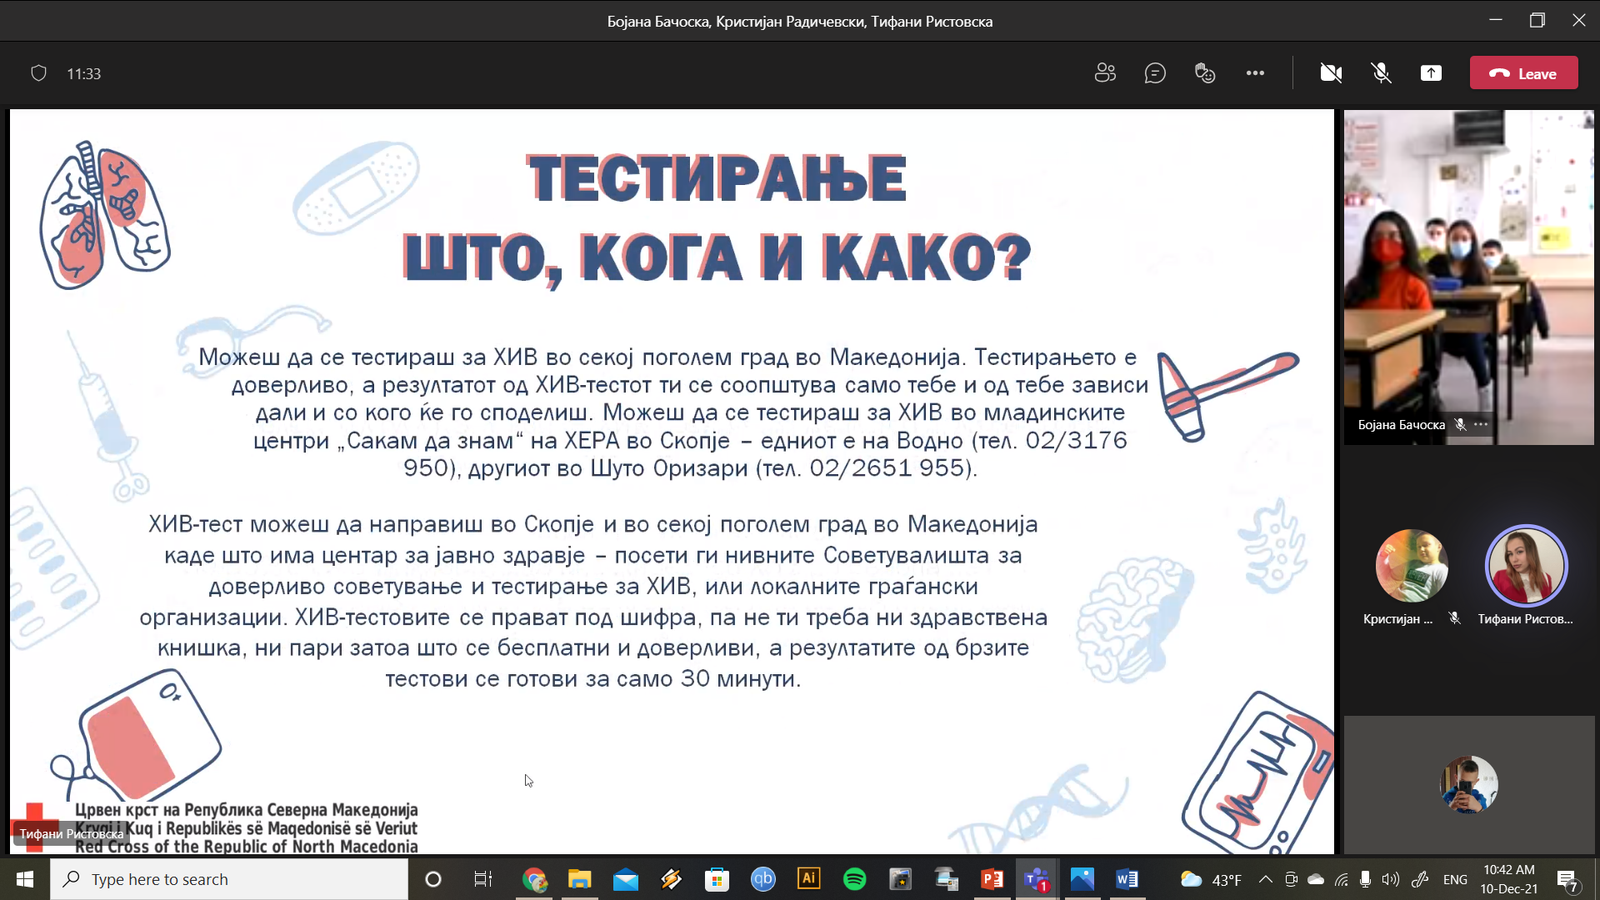Open the More actions ellipsis menu
The image size is (1600, 900).
[x=1255, y=73]
